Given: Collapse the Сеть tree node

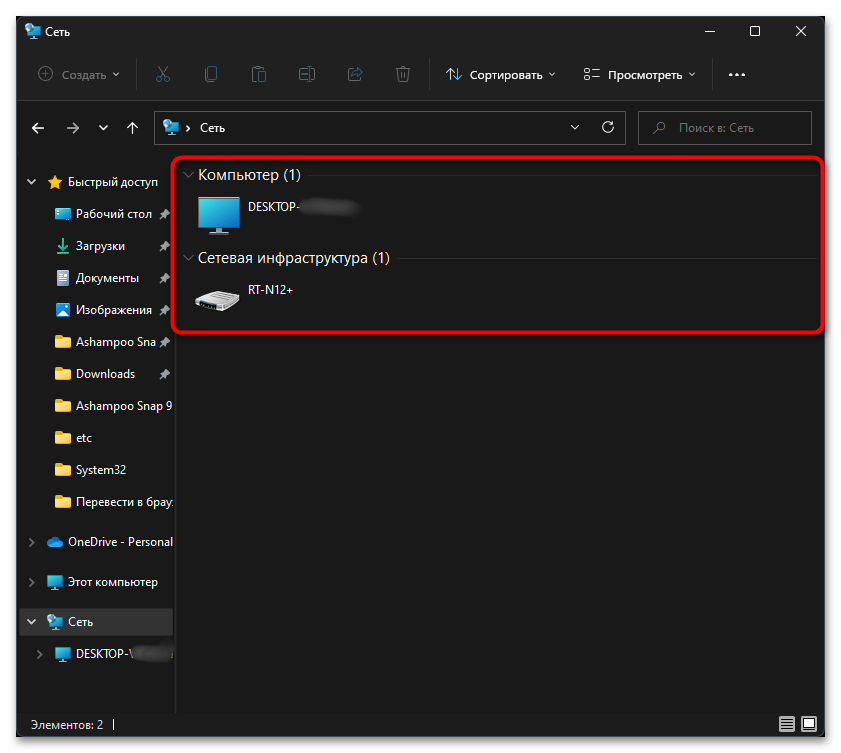Looking at the screenshot, I should [x=32, y=622].
